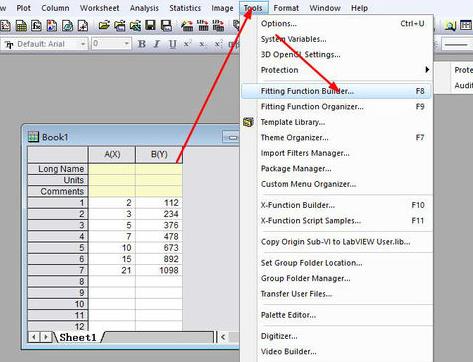473x362 pixels.
Task: Click the New Function (fx) toolbar icon
Action: tap(36, 26)
